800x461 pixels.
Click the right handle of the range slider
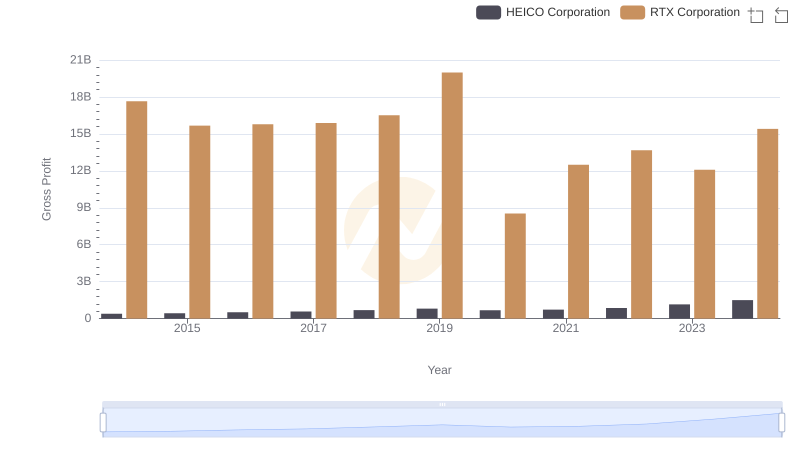781,423
